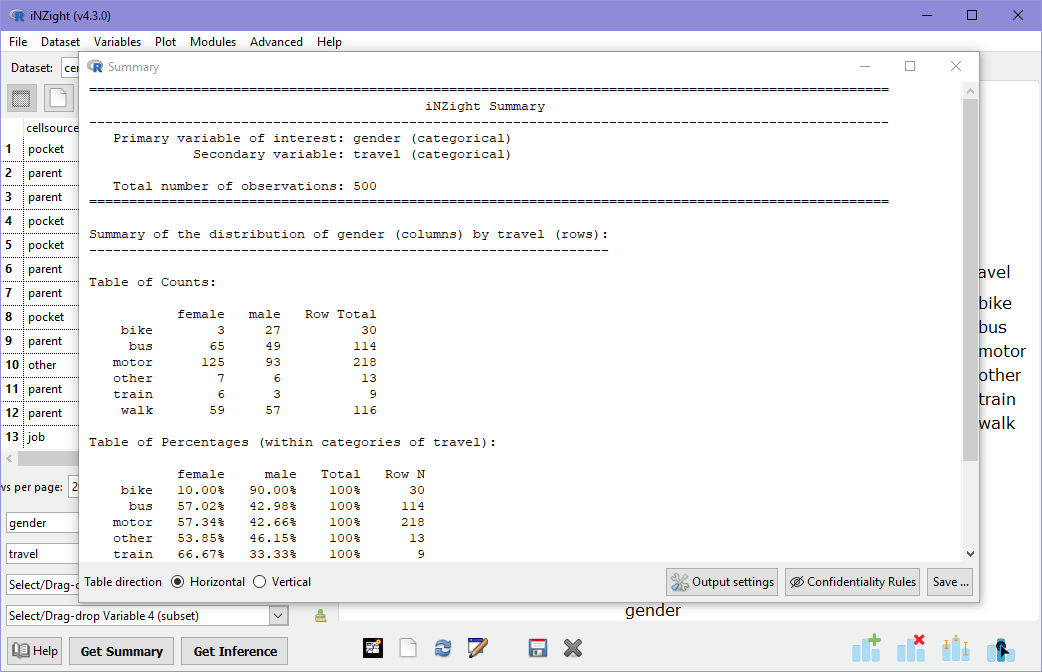Expand the Variable 4 subset dropdown

[x=278, y=616]
